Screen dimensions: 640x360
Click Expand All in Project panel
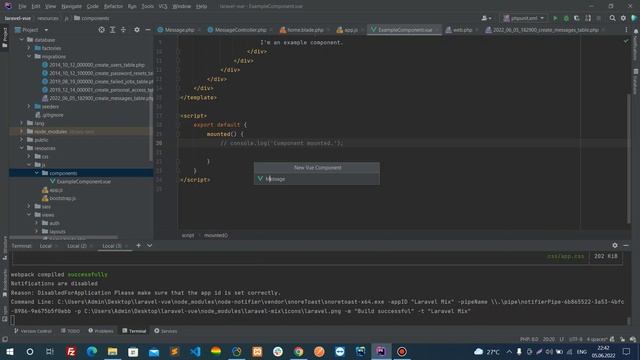click(113, 30)
